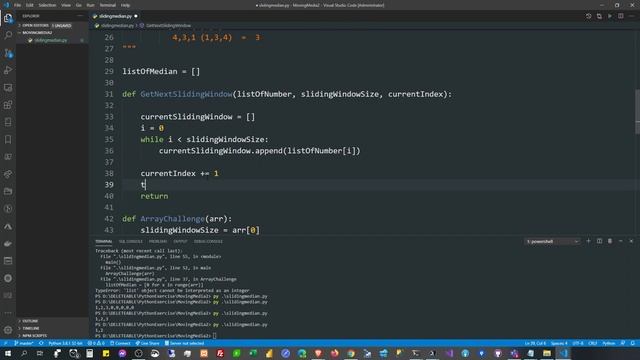Screen dimensions: 640x360
Task: Click slidingmedian.py in the breadcrumb
Action: 117,25
